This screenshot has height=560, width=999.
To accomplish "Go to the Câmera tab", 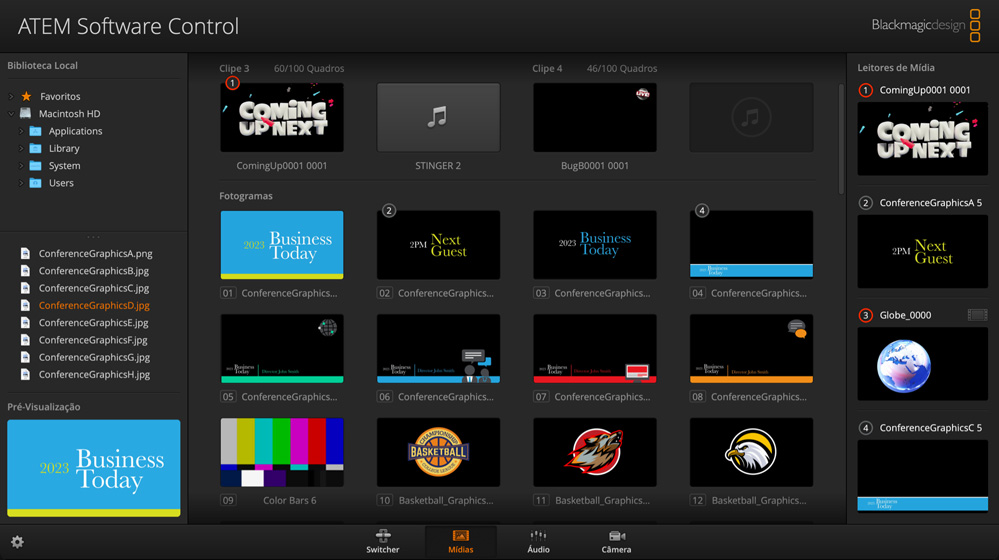I will (616, 541).
